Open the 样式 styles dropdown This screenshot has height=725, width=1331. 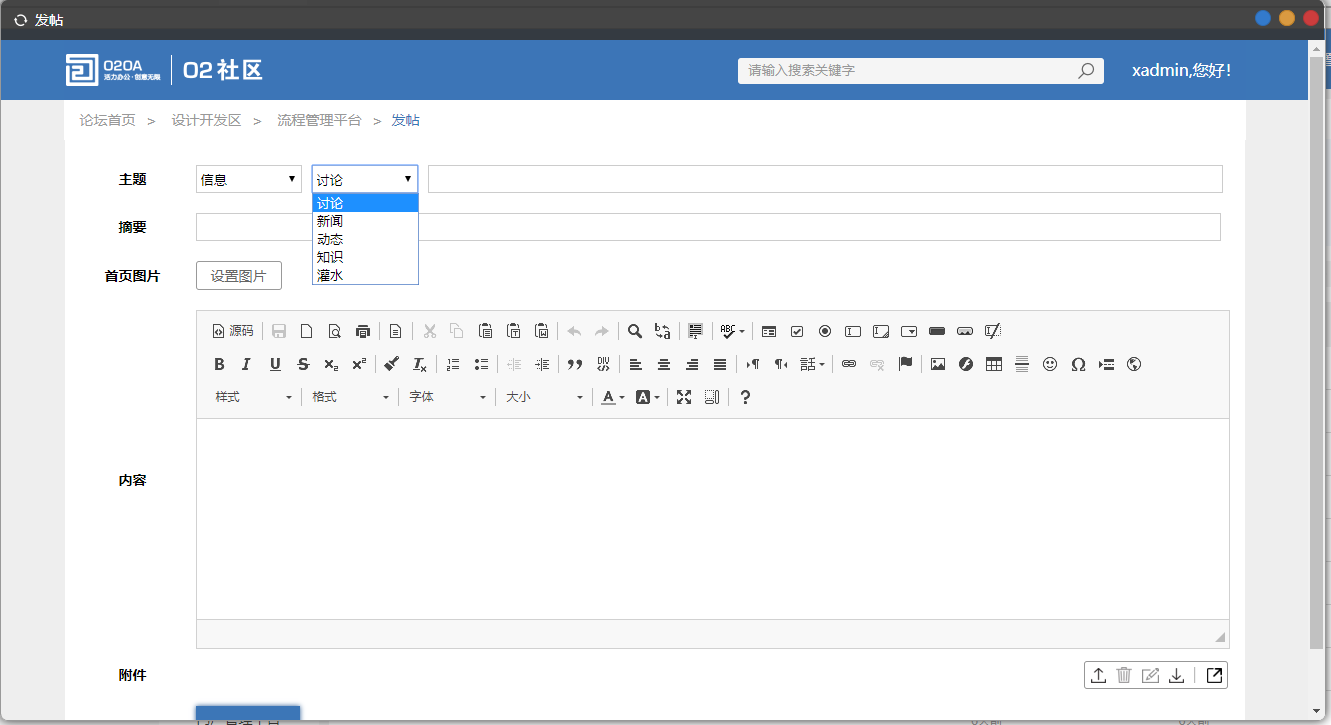pyautogui.click(x=254, y=397)
